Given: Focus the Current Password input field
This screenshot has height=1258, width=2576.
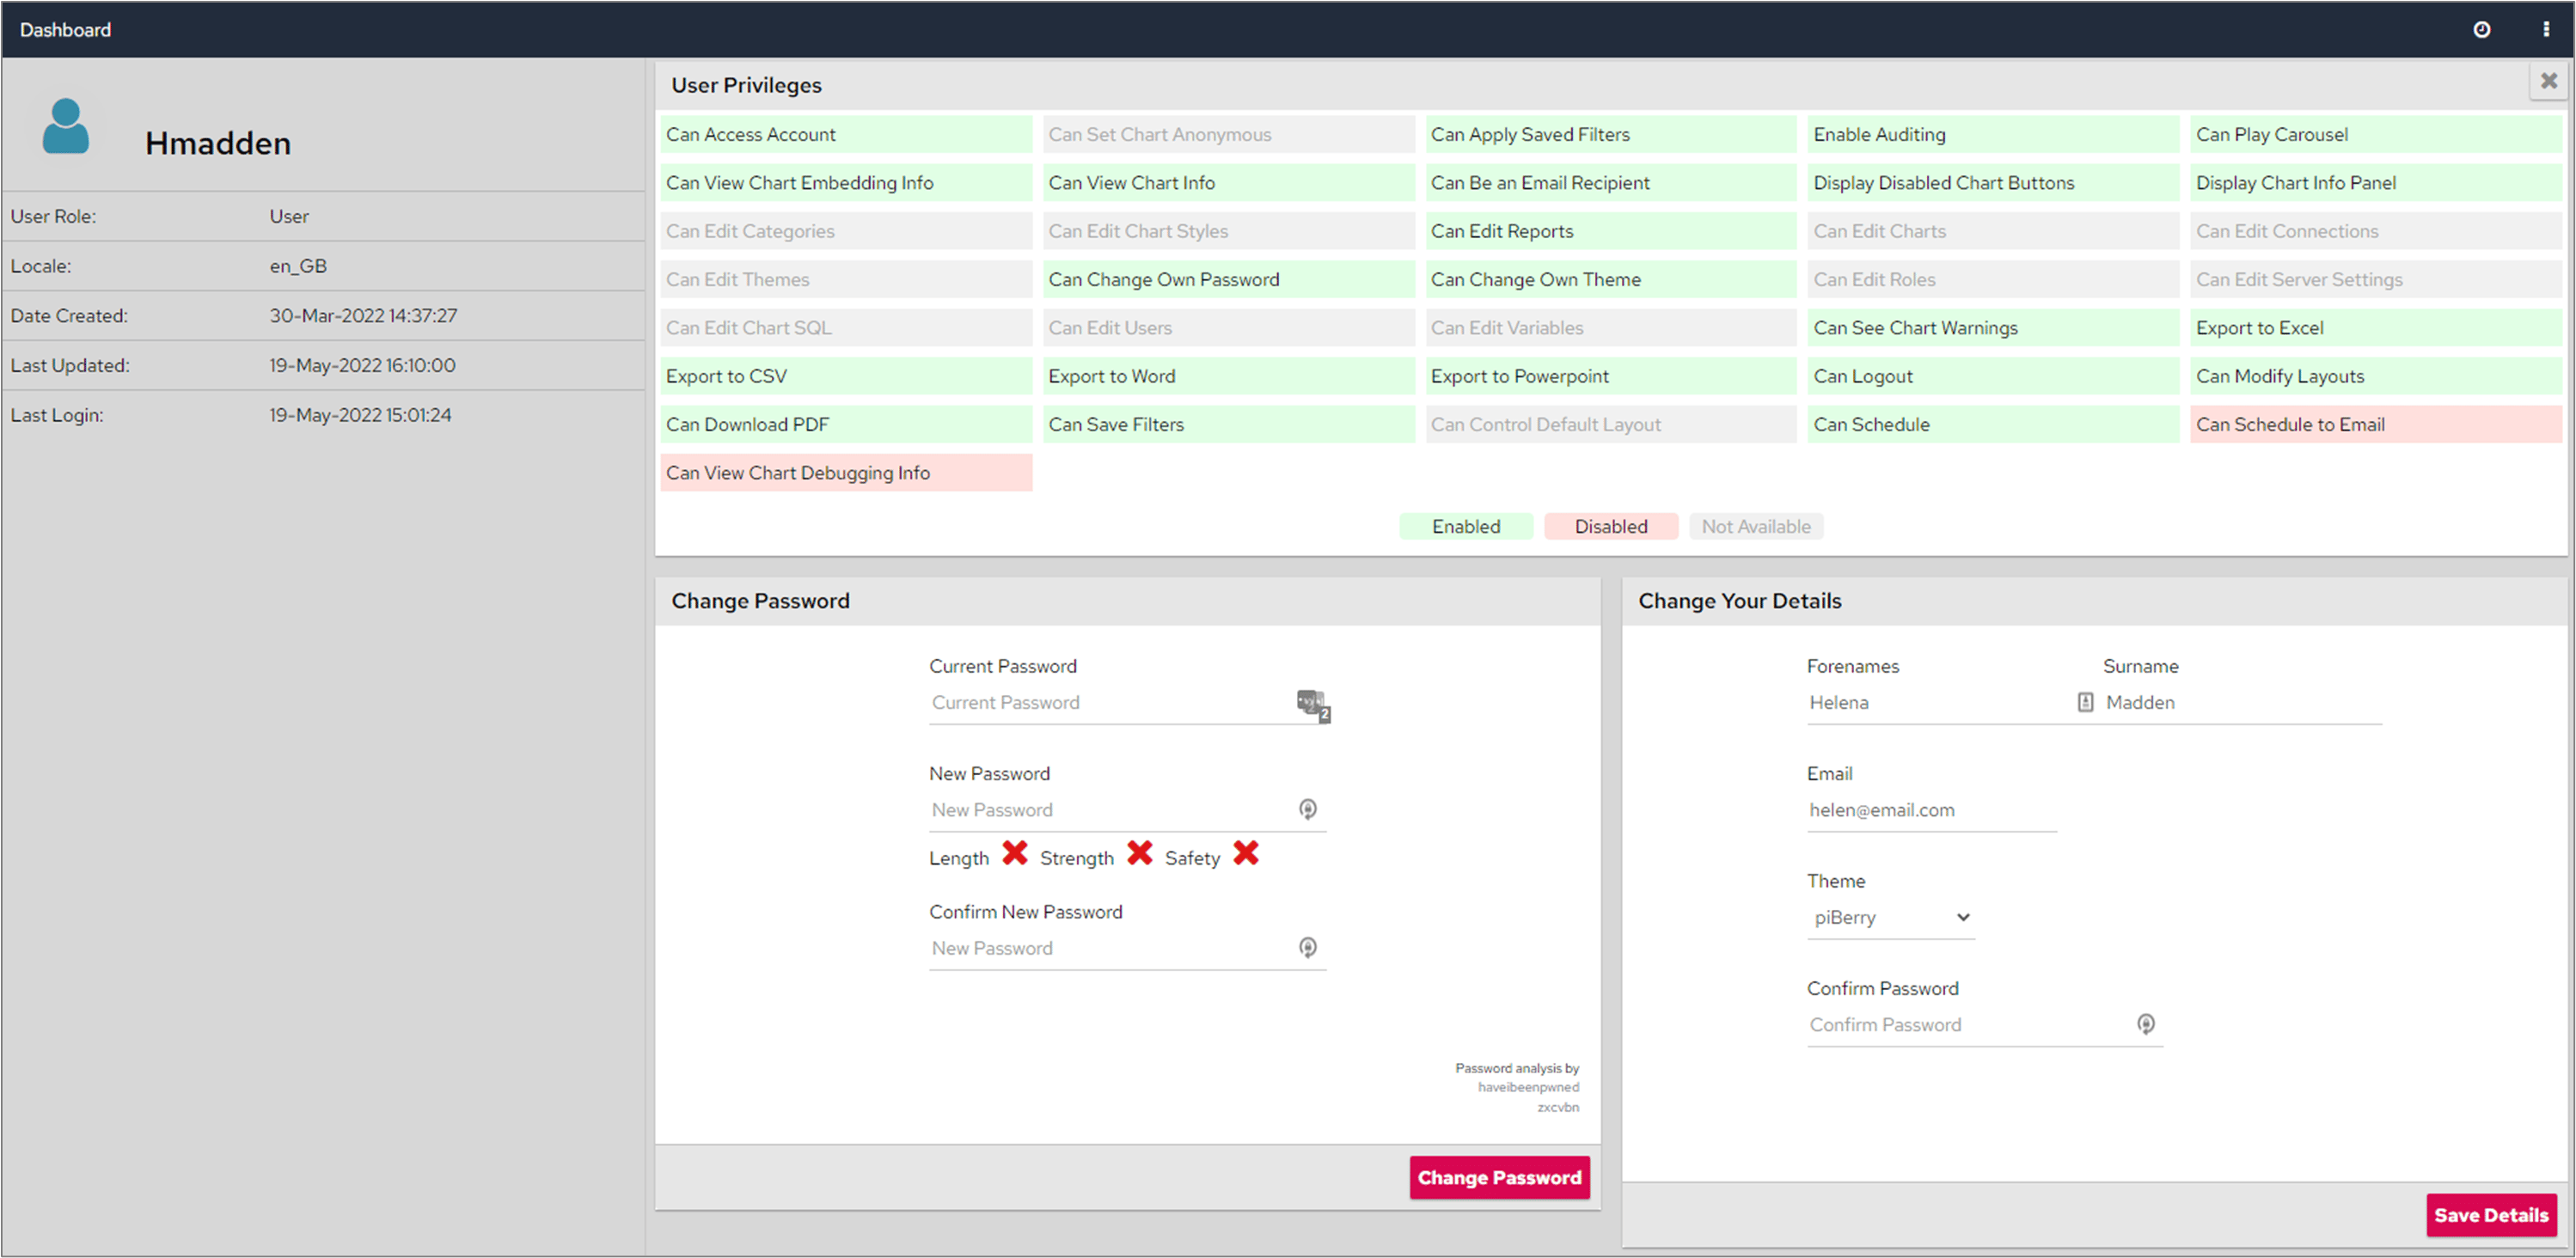Looking at the screenshot, I should tap(1127, 702).
